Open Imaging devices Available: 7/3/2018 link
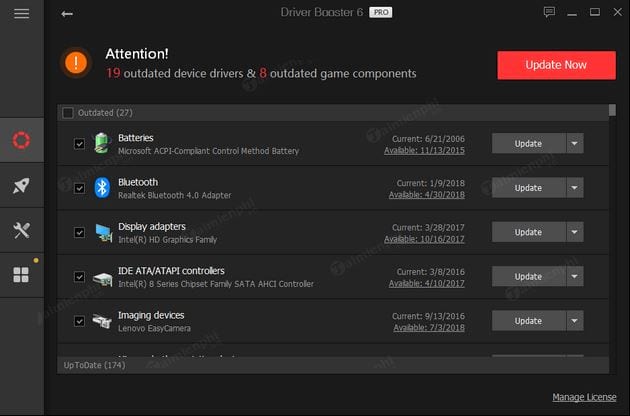Image resolution: width=630 pixels, height=416 pixels. (x=429, y=328)
